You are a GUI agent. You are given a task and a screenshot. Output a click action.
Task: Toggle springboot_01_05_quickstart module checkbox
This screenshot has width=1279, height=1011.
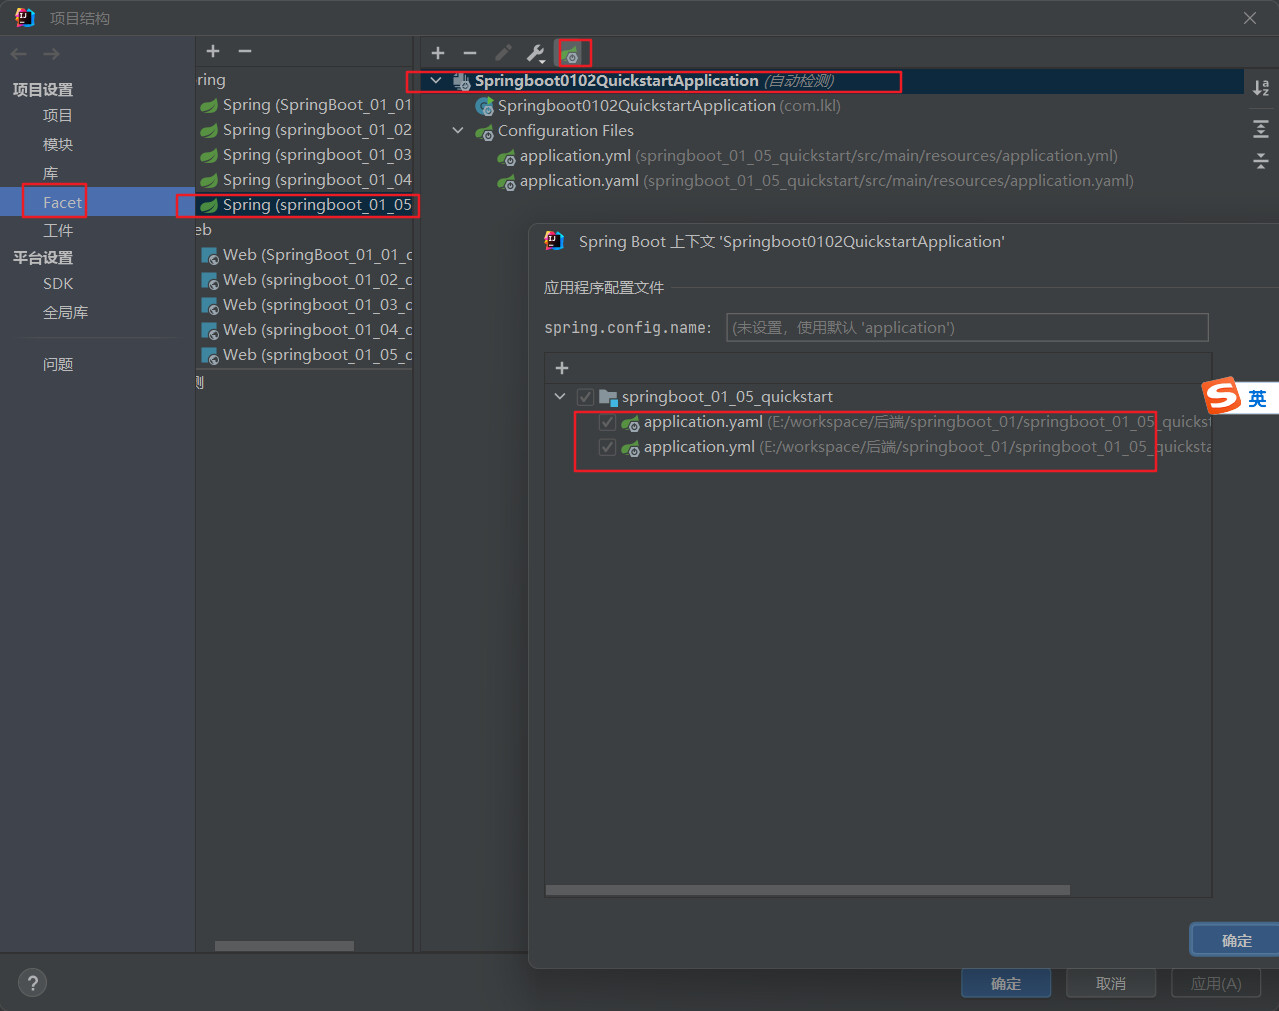585,397
